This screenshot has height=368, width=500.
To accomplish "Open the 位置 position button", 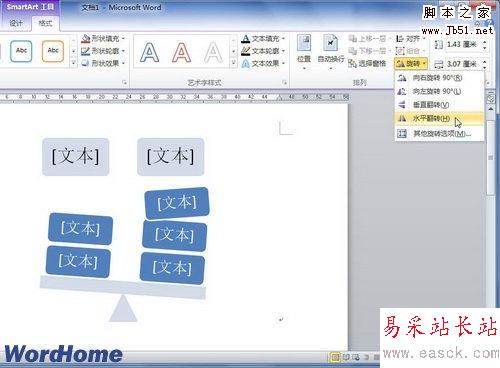I will pyautogui.click(x=304, y=52).
